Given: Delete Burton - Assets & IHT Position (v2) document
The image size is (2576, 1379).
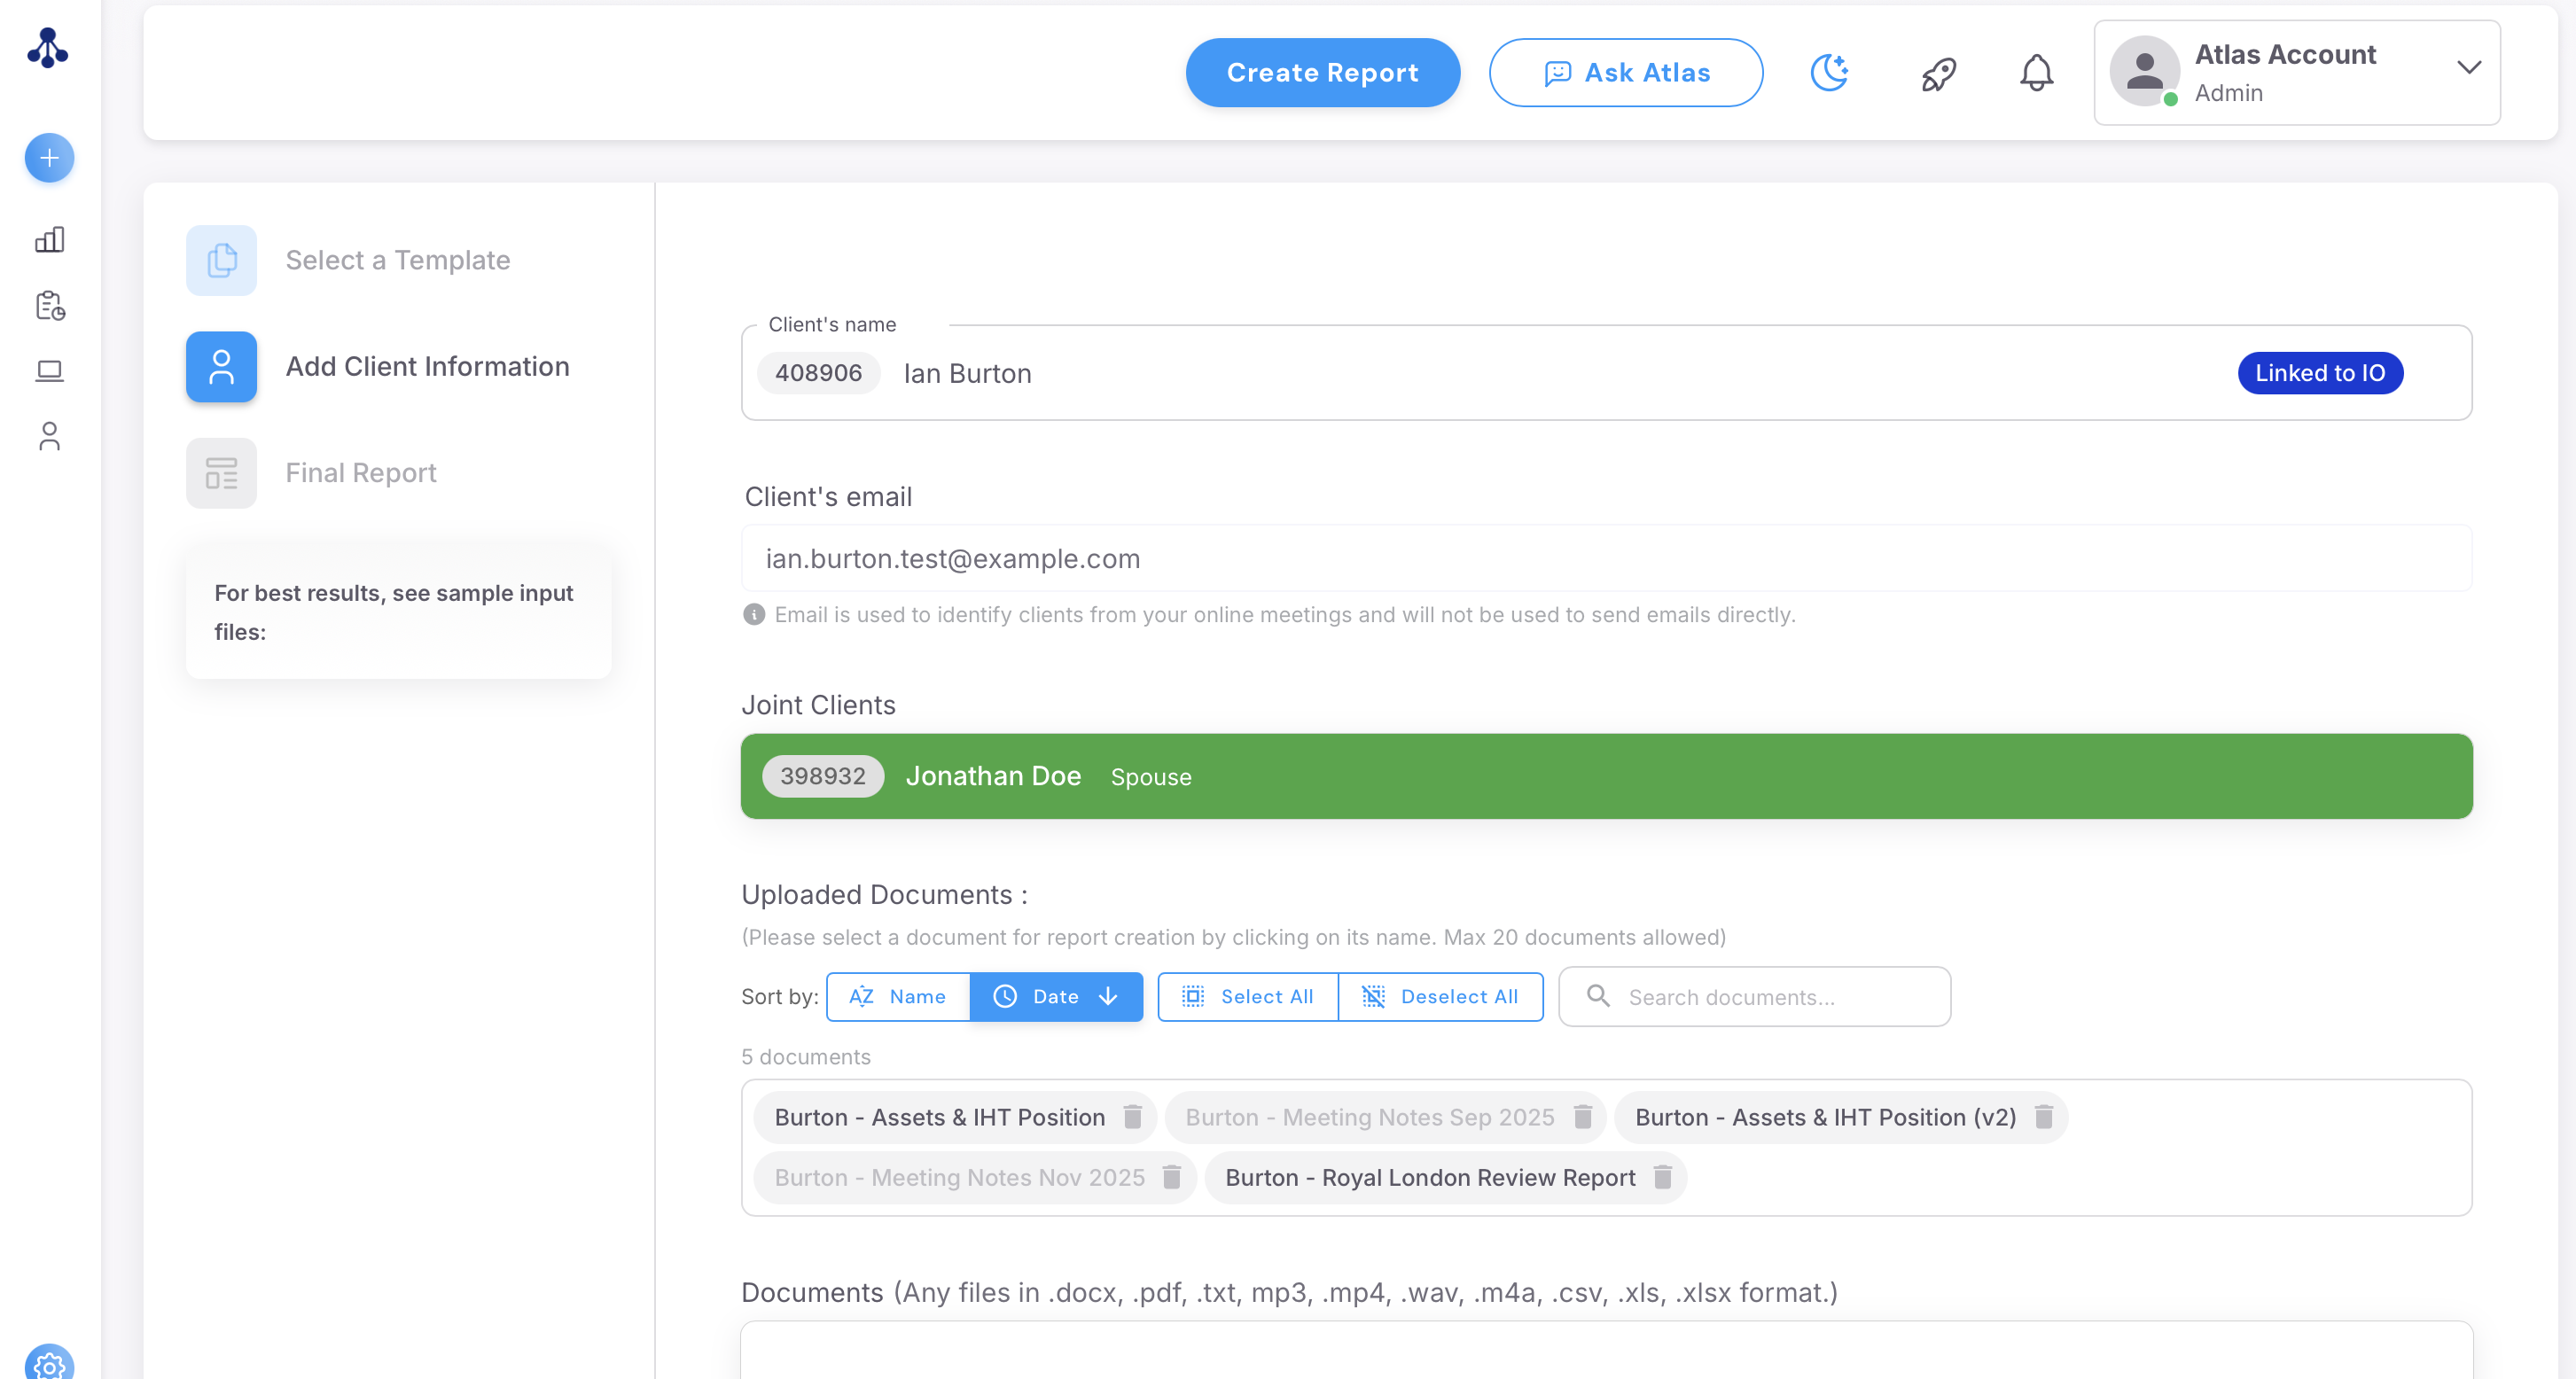Looking at the screenshot, I should coord(2043,1116).
